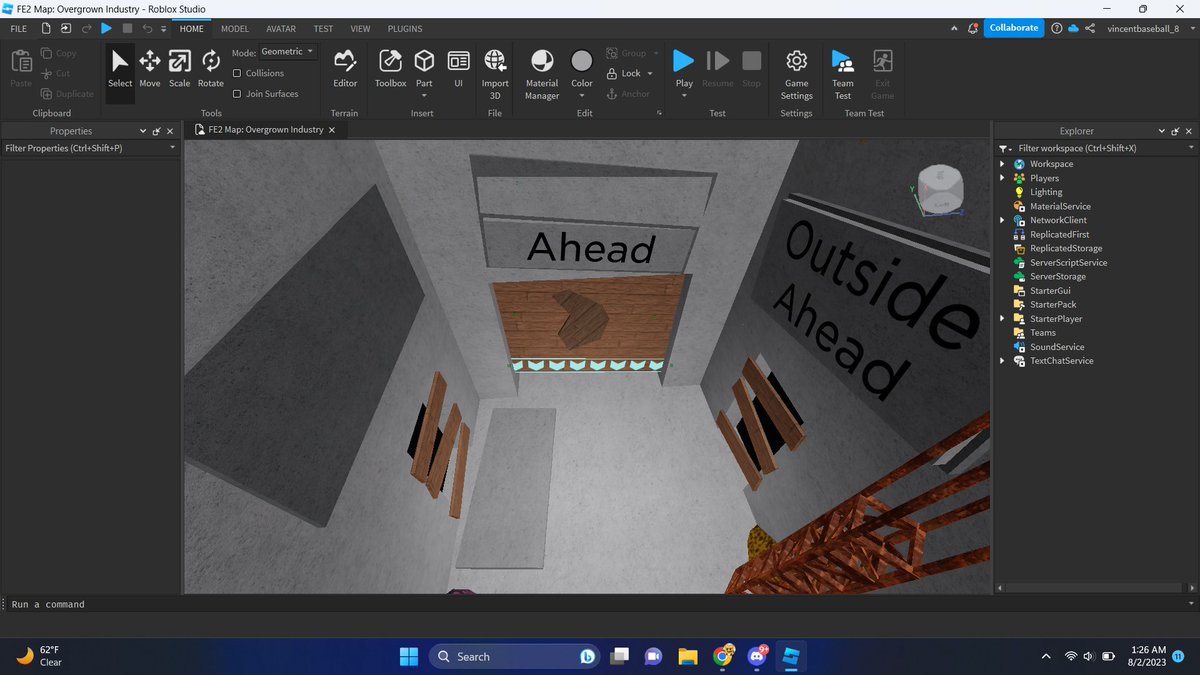1200x675 pixels.
Task: Activate the Move tool
Action: (150, 69)
